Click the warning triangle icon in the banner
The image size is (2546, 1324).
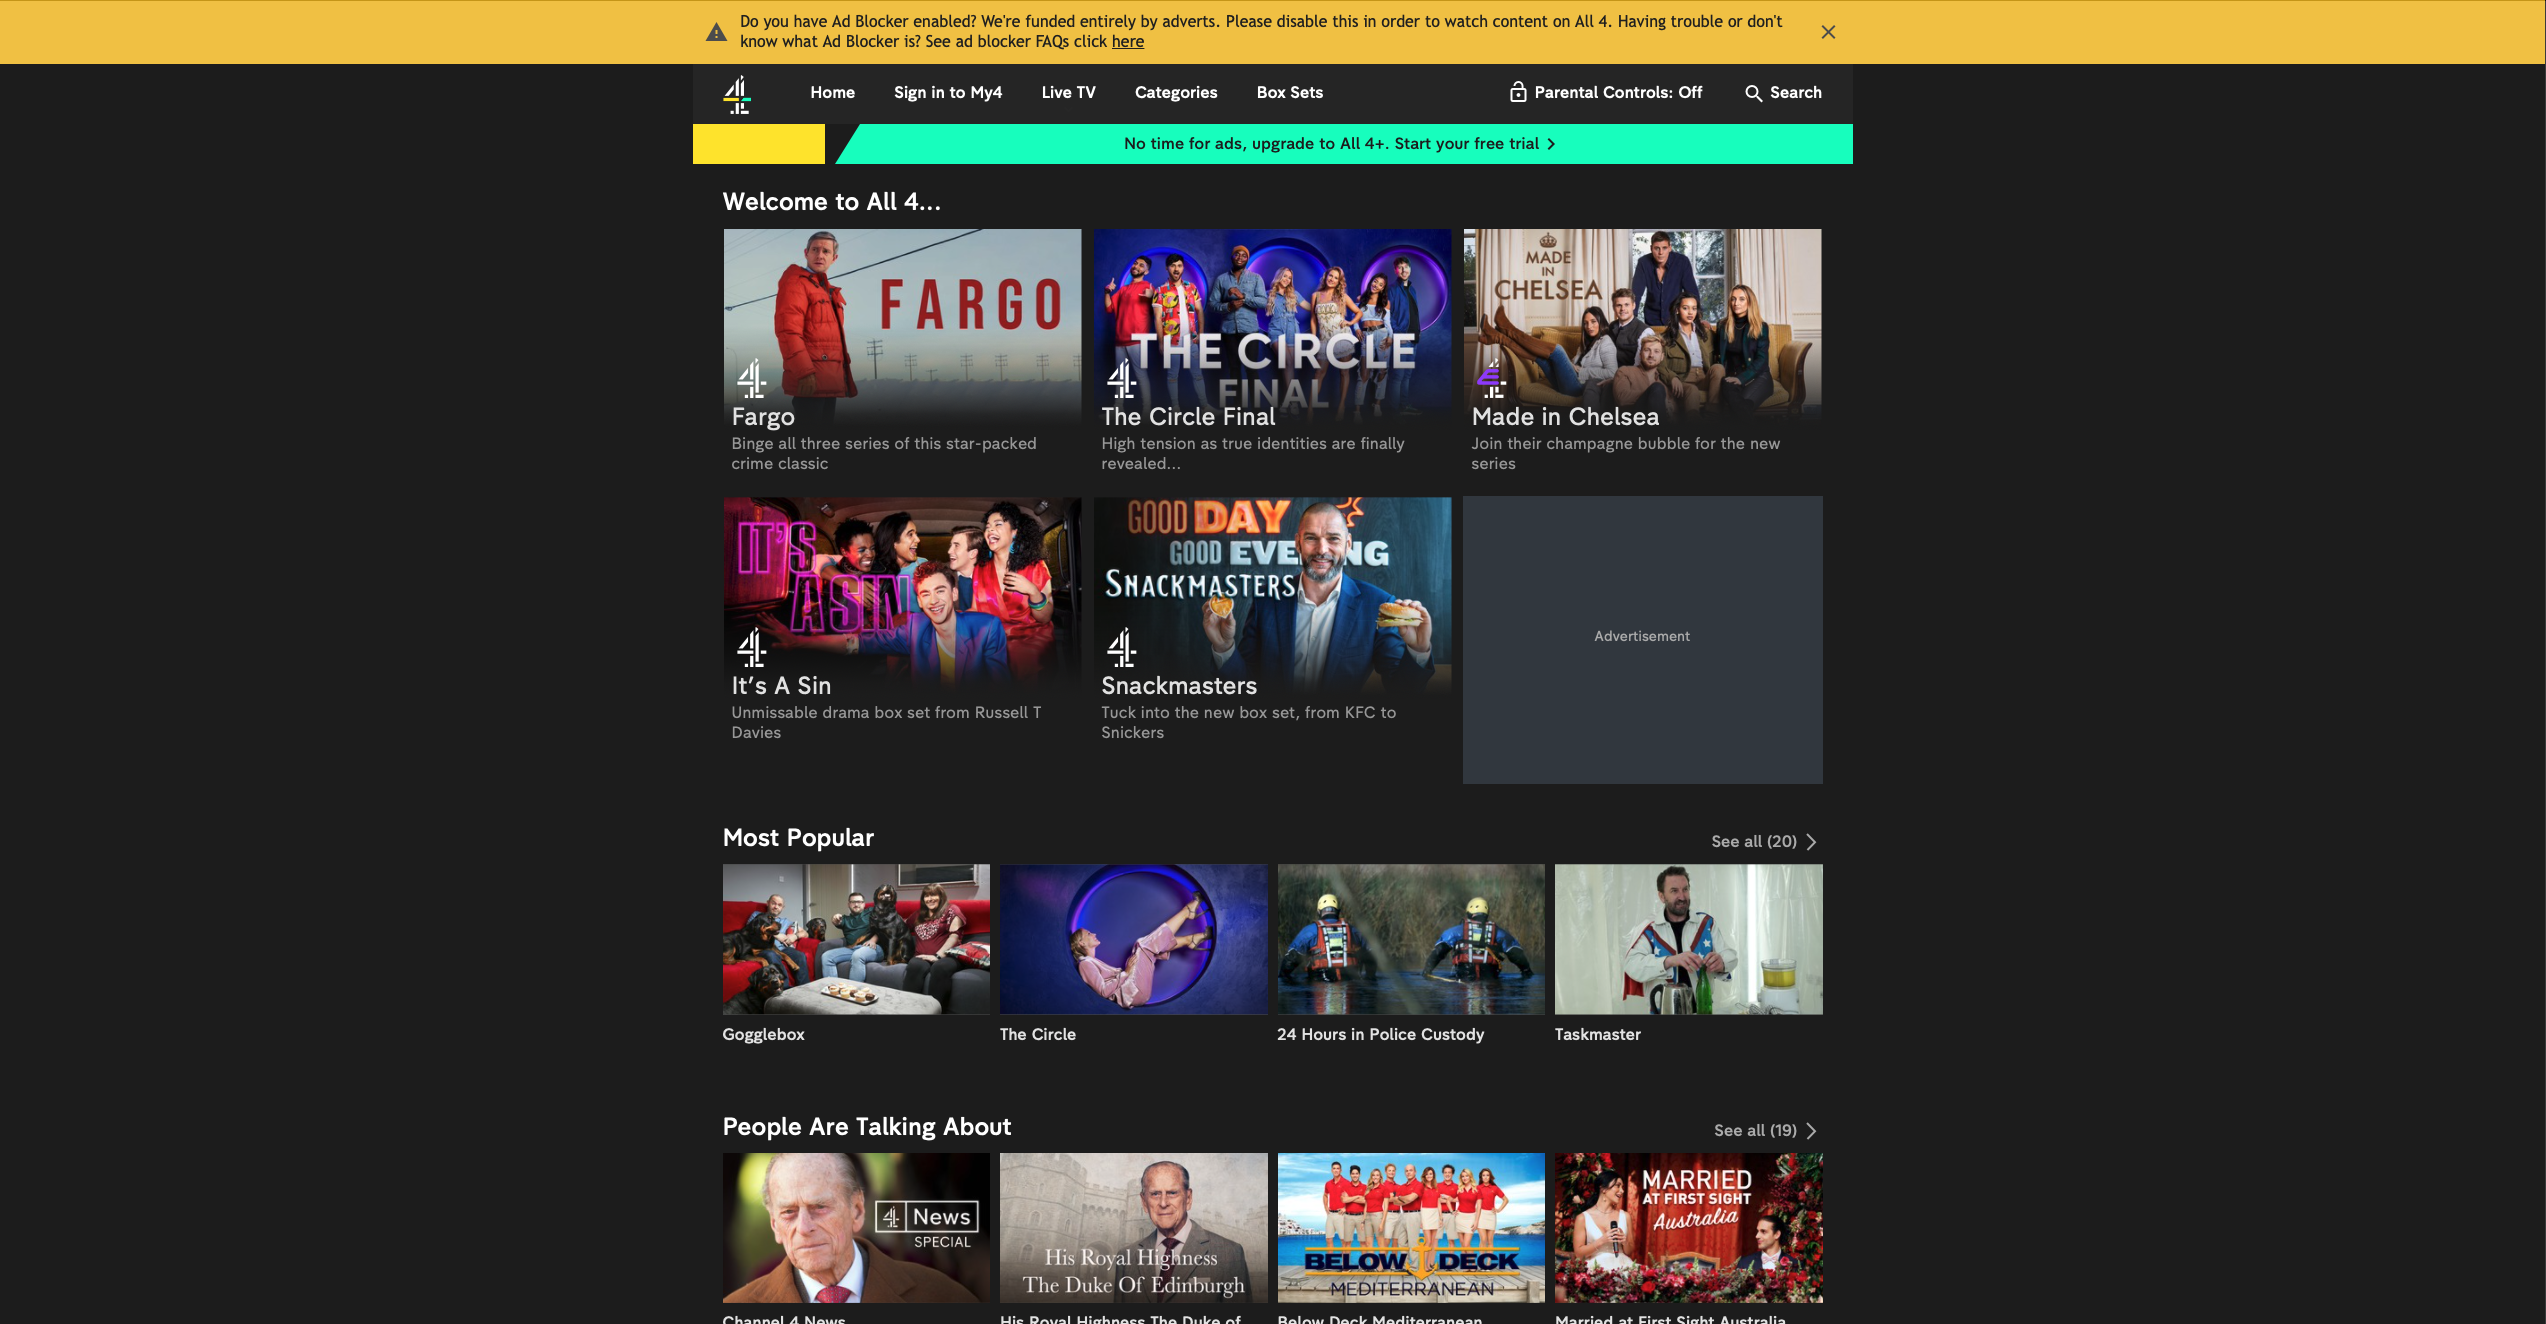[x=716, y=32]
